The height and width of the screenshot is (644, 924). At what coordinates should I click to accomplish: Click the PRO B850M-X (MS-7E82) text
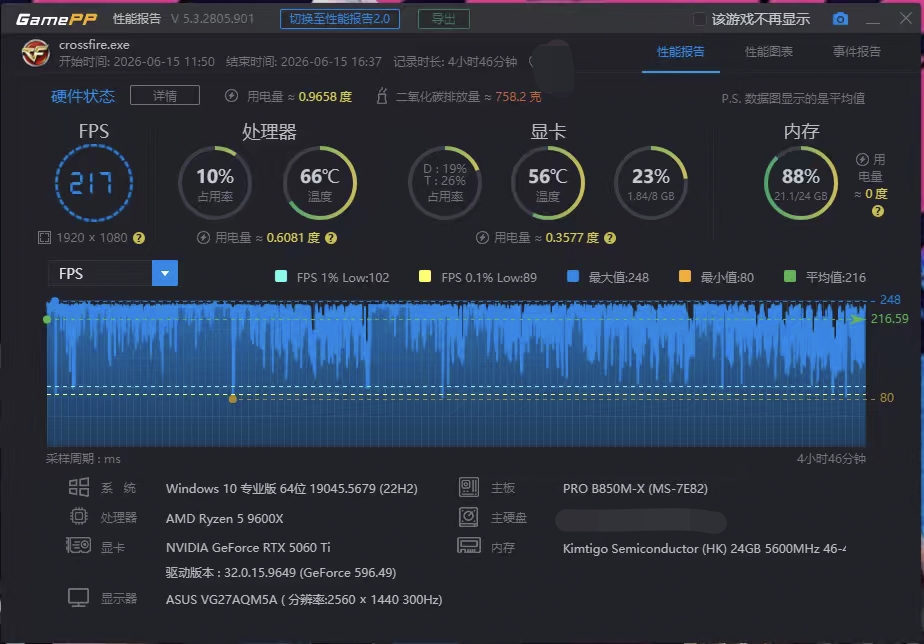[x=635, y=488]
